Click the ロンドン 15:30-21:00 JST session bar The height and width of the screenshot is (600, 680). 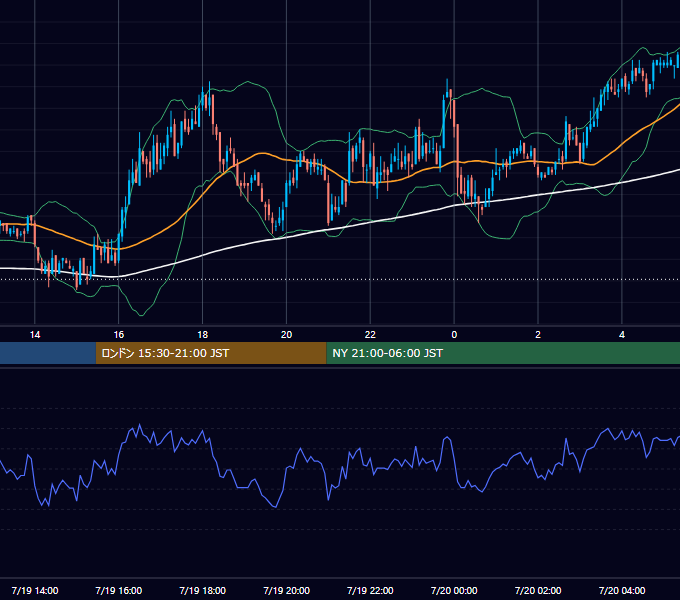point(211,353)
